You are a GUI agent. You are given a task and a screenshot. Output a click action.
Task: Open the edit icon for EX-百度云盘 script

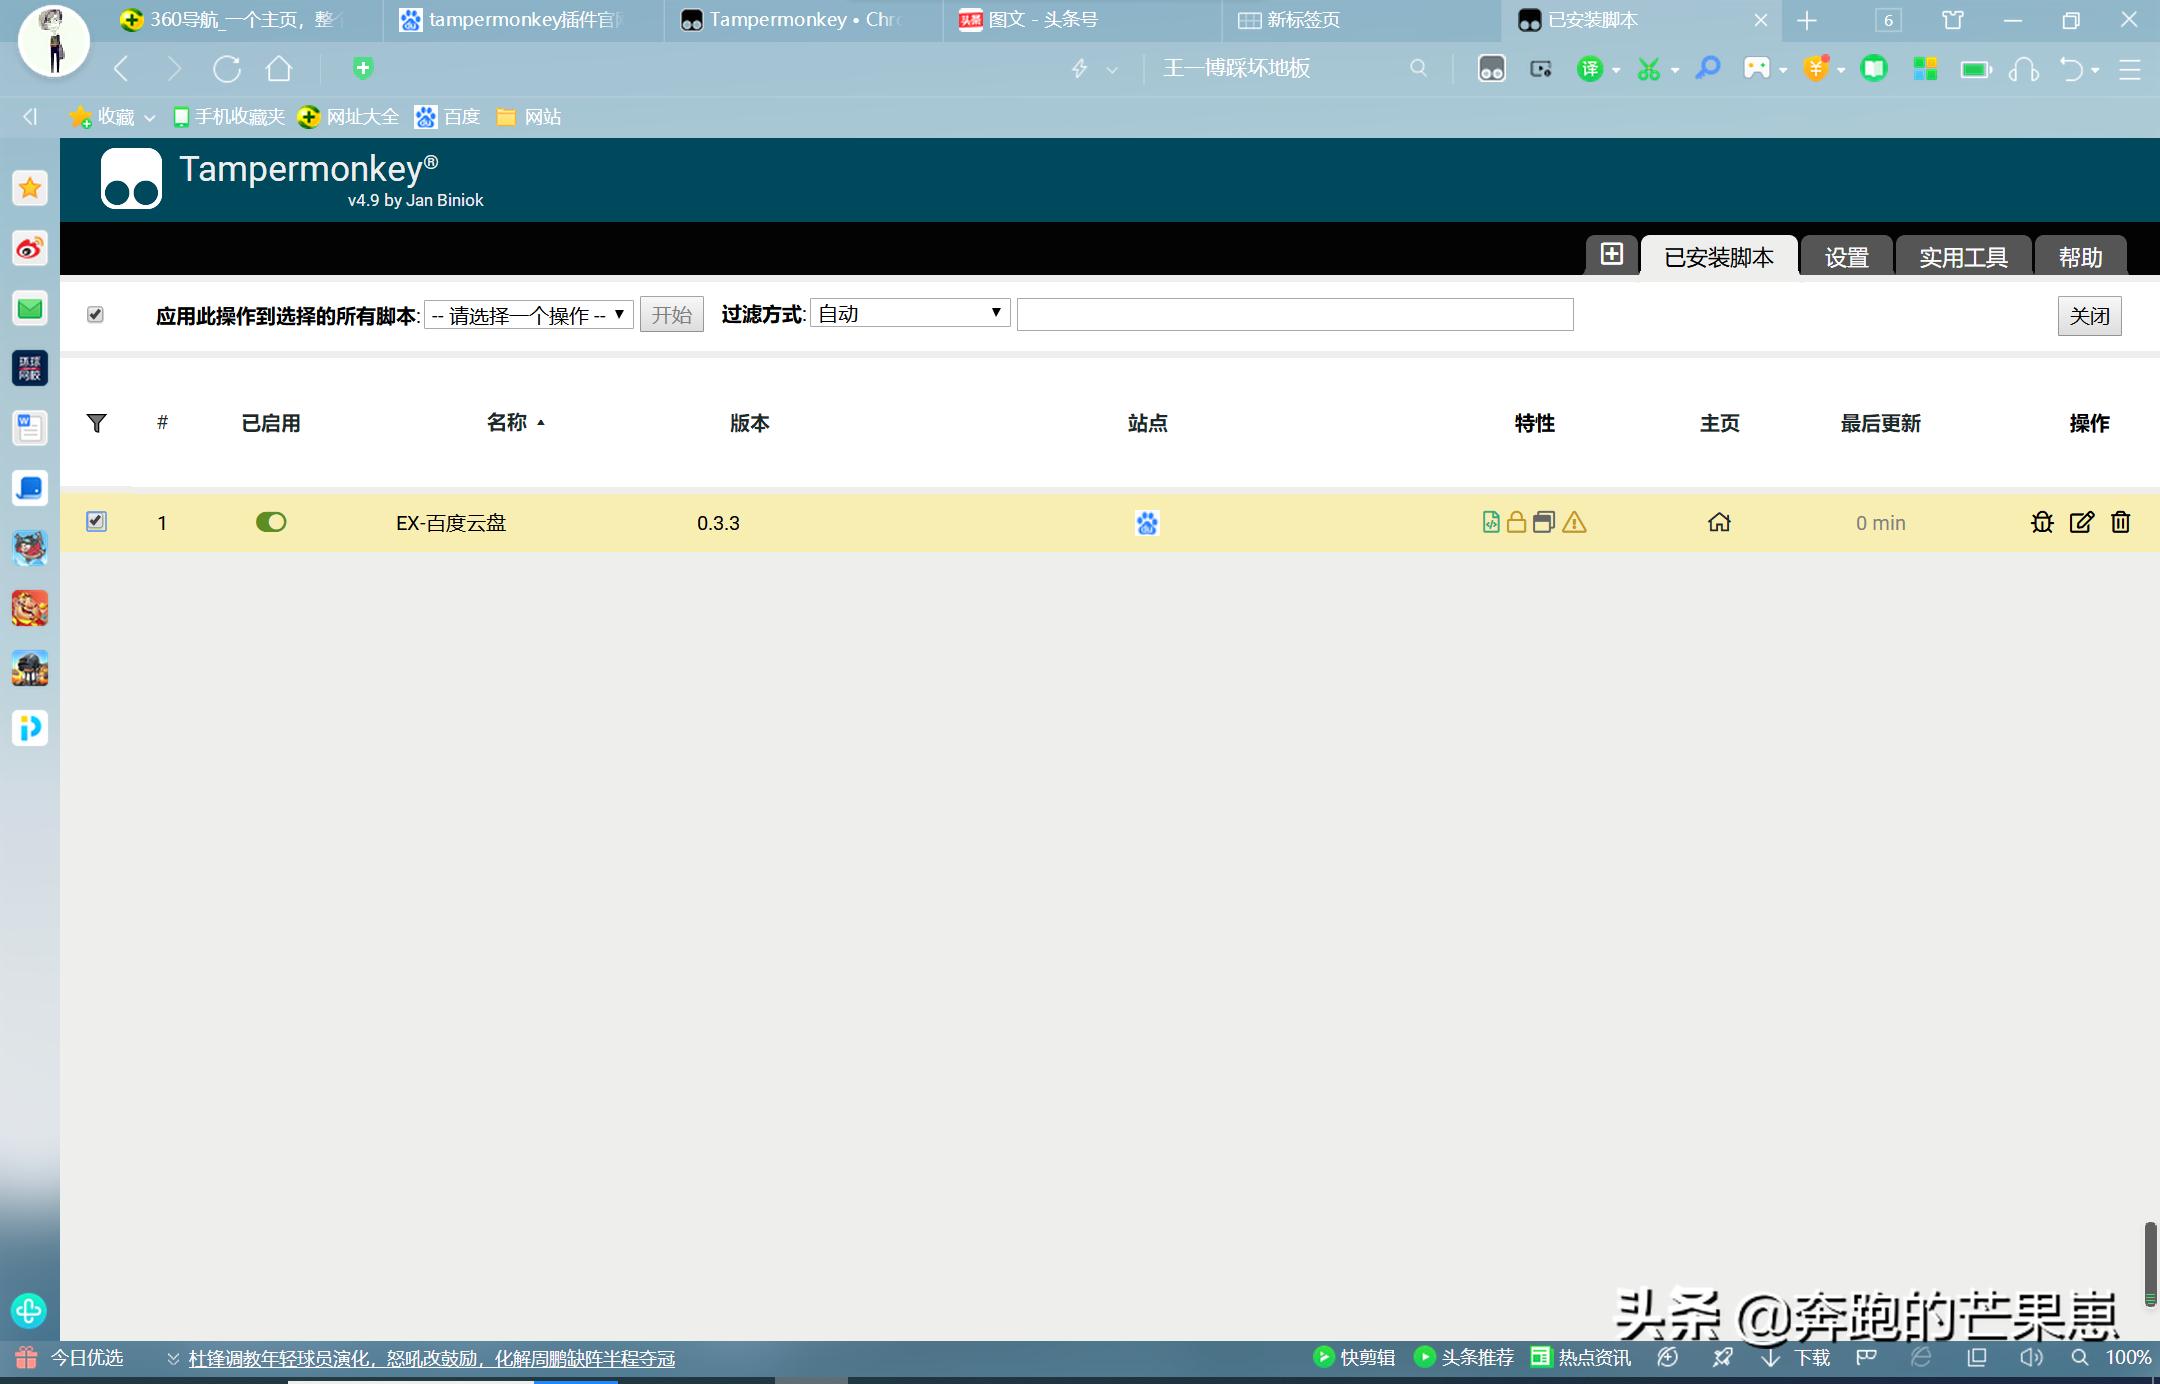pos(2080,522)
